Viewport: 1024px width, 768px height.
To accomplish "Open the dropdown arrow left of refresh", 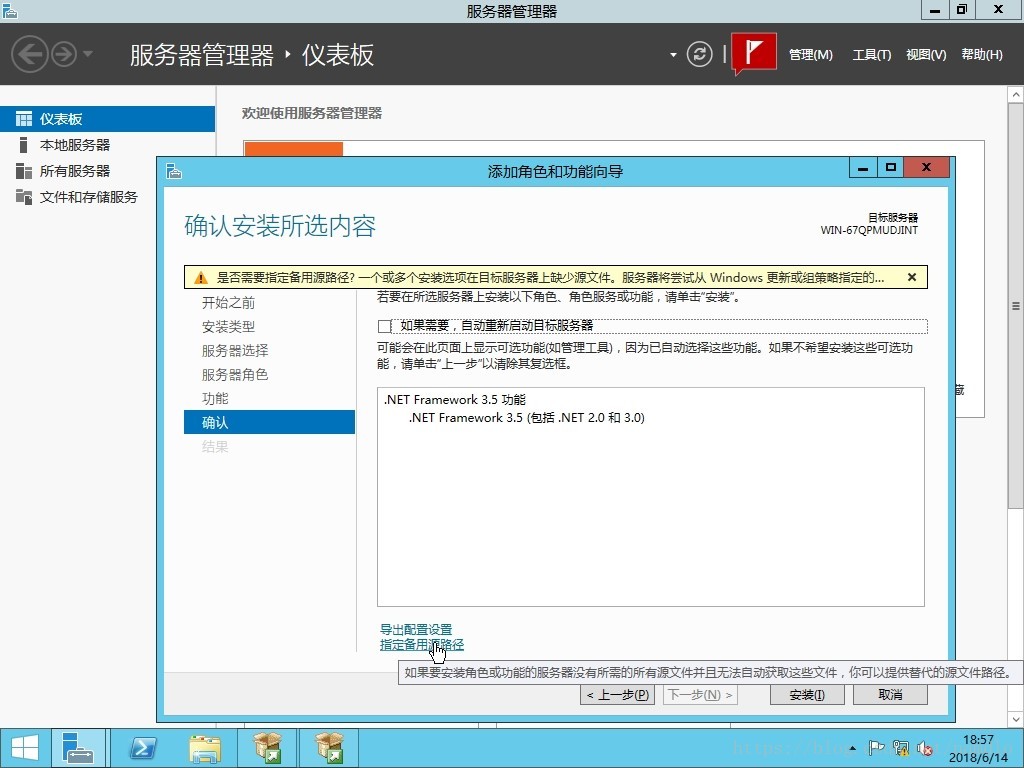I will click(673, 55).
